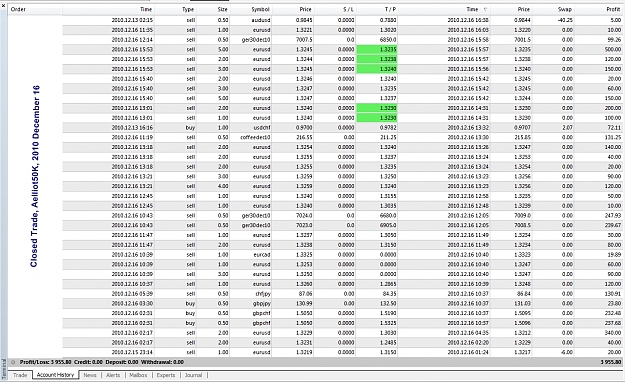Click the profit value 239.67
625x383 pixels.
(x=613, y=225)
